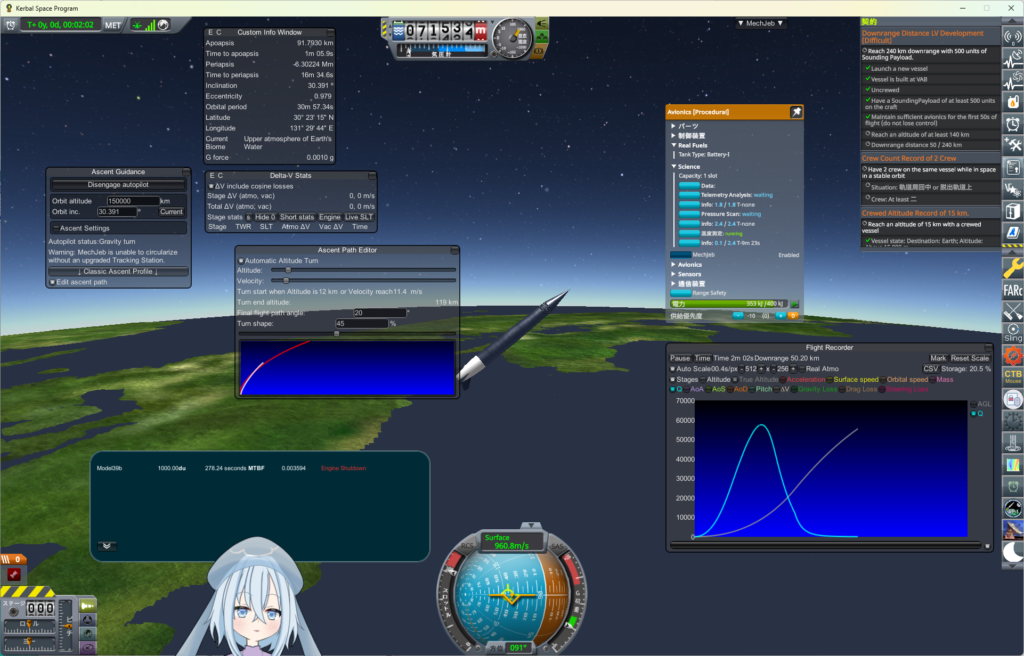Image resolution: width=1024 pixels, height=656 pixels.
Task: Open the orange gear MechJeb-style icon
Action: (x=1012, y=355)
